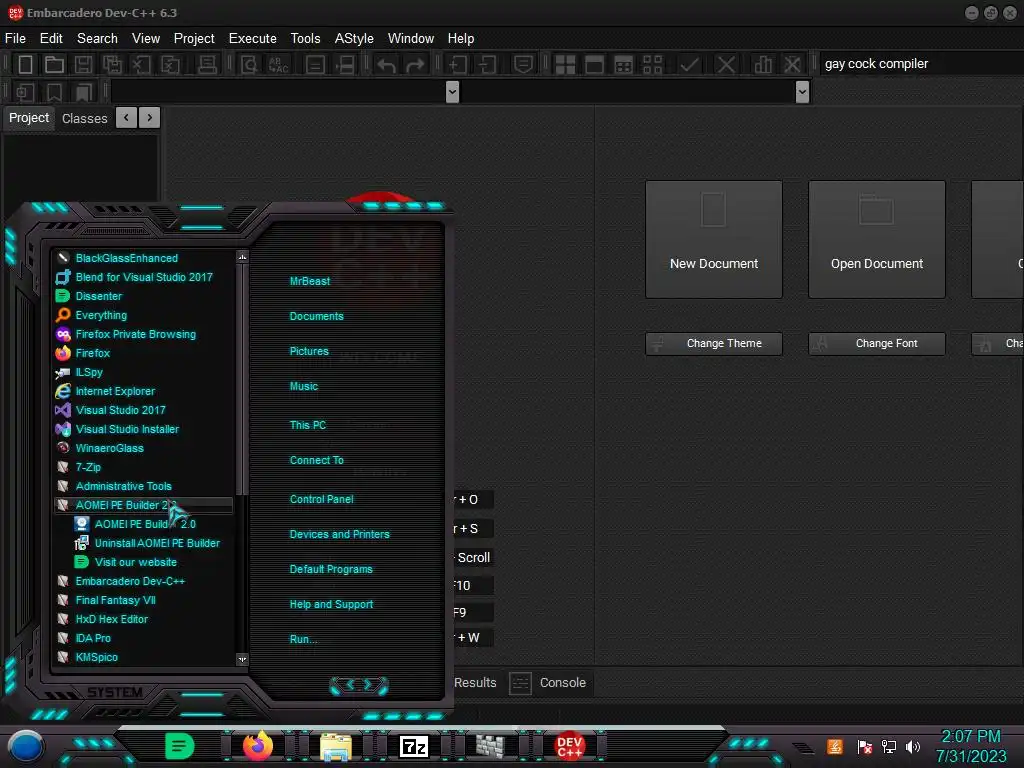The image size is (1024, 768).
Task: Click the Compile four-squares toolbar icon
Action: pos(565,64)
